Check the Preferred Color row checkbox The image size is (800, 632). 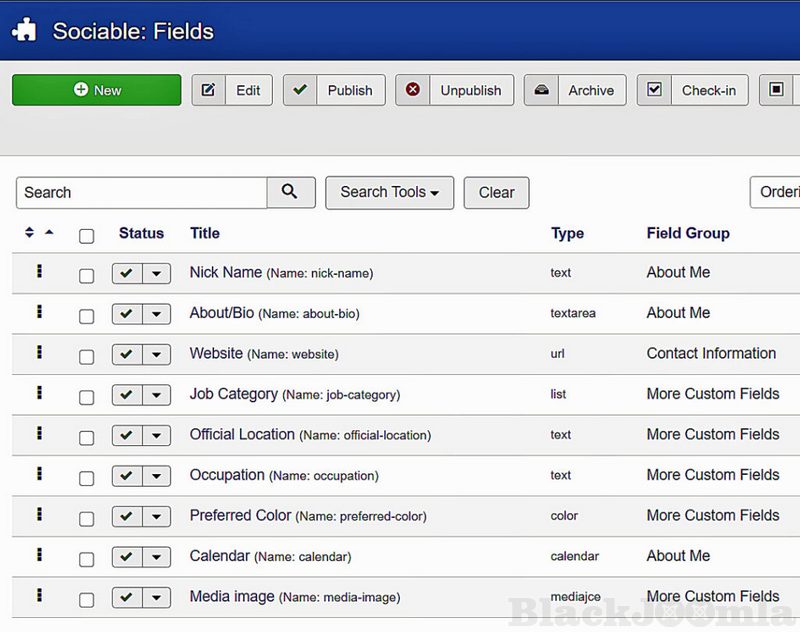pyautogui.click(x=86, y=518)
